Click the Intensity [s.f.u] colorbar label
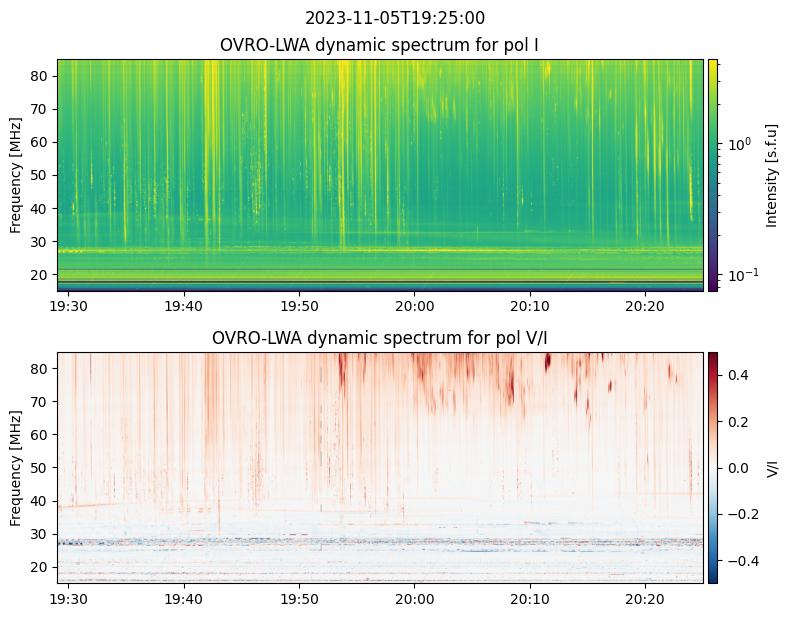 click(771, 175)
